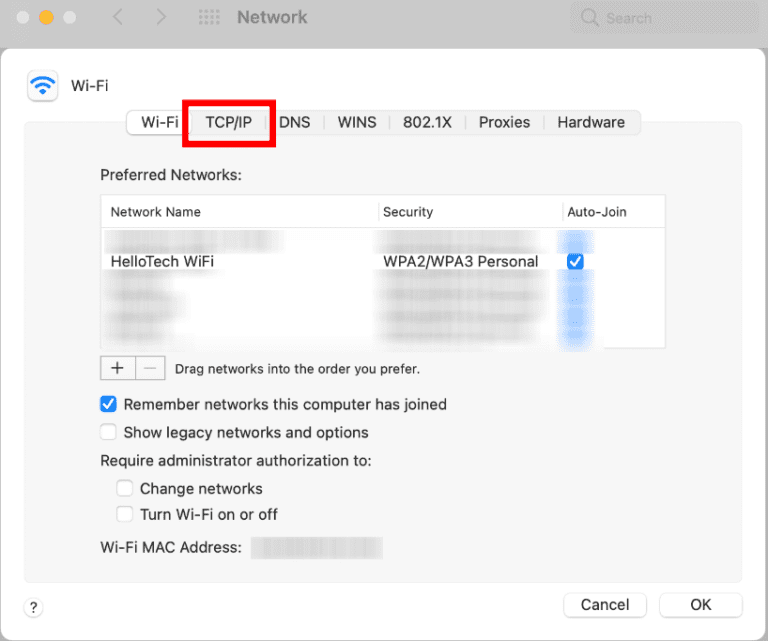Open help with the question mark button

click(33, 608)
